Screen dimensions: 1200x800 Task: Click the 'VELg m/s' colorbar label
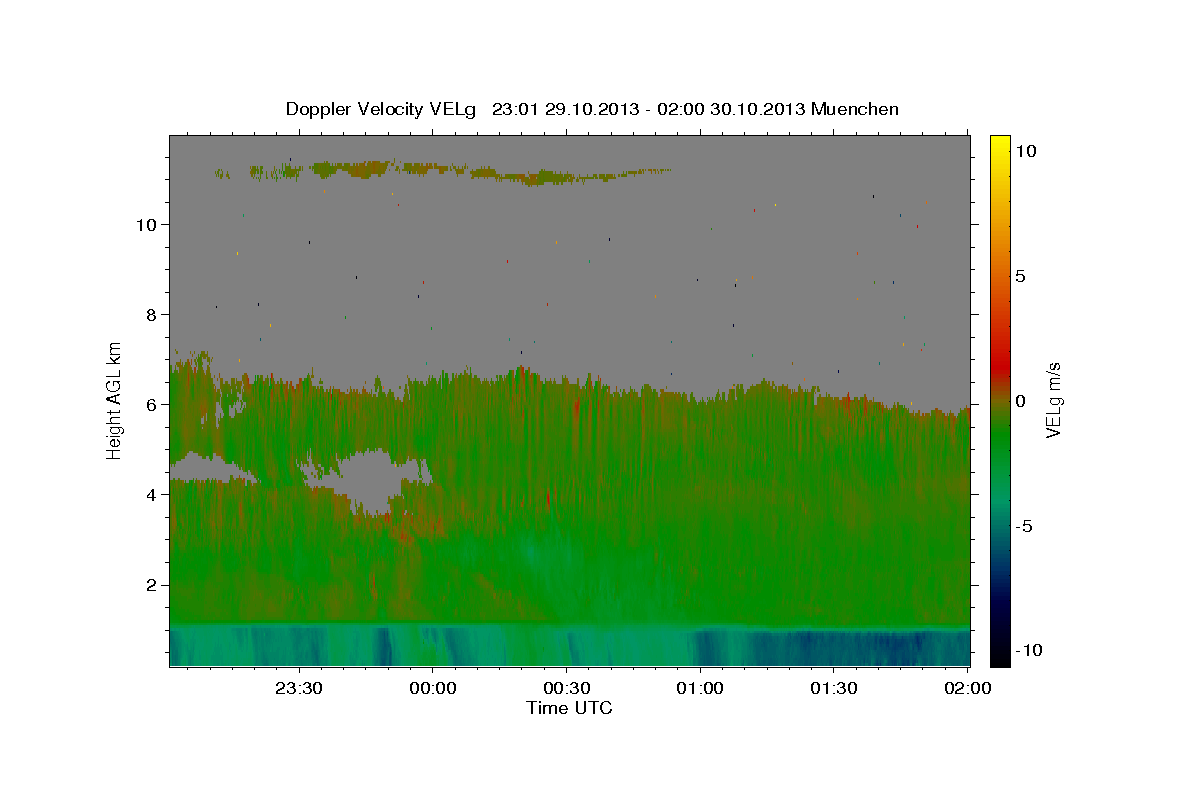[1053, 400]
